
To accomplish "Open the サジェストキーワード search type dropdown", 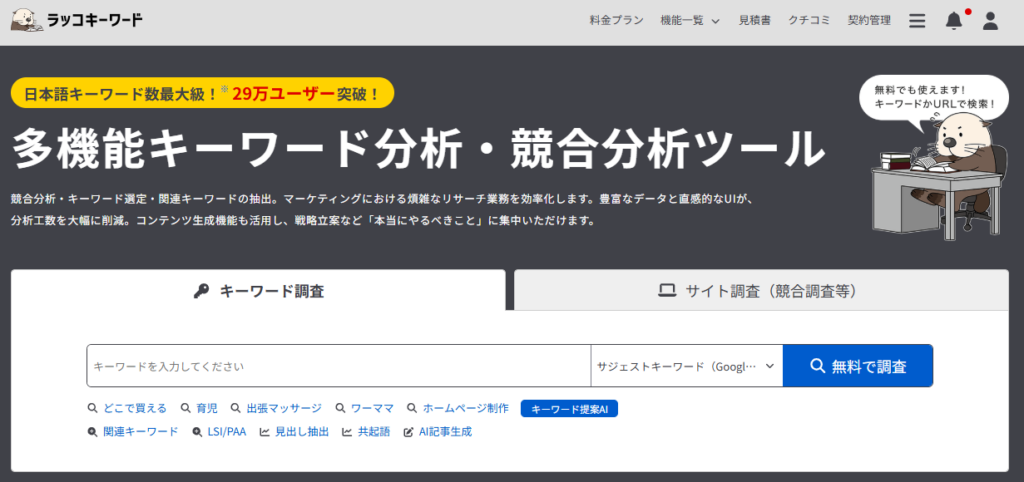I will (686, 366).
